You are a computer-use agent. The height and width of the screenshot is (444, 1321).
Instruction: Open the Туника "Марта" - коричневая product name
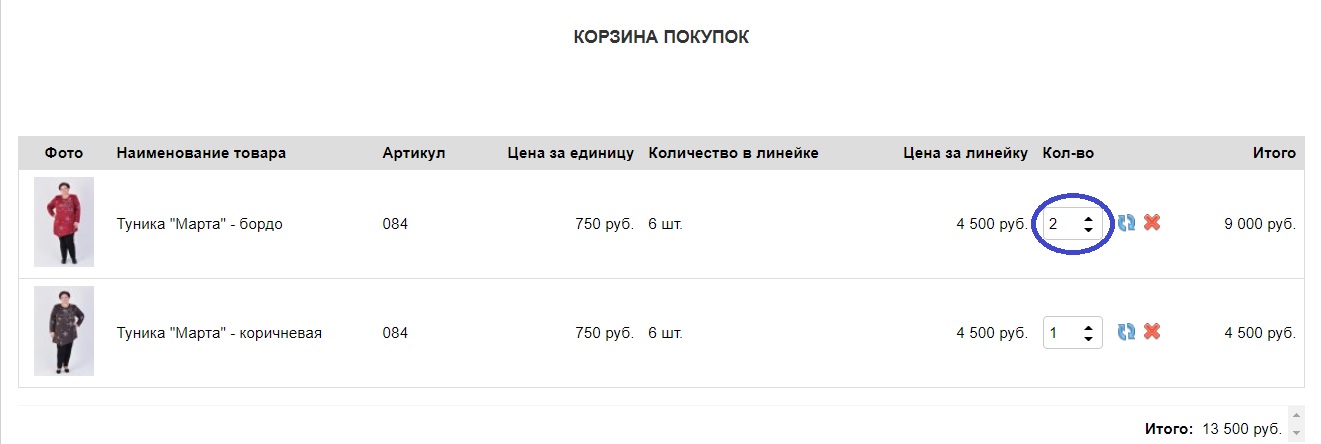pyautogui.click(x=219, y=332)
